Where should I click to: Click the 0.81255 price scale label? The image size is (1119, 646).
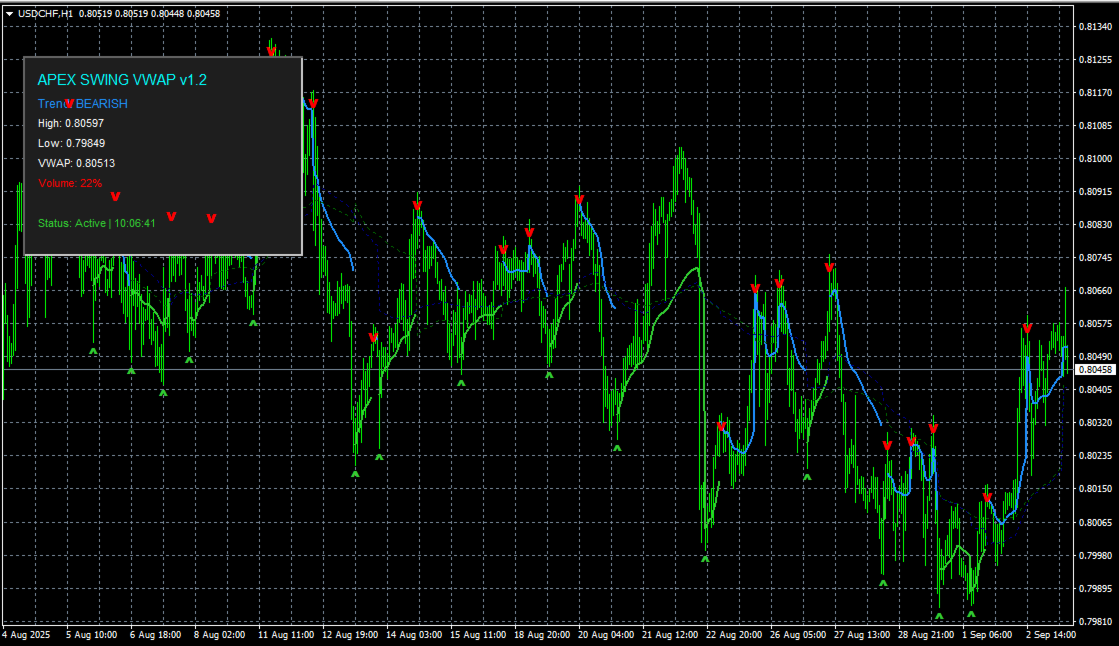coord(1095,59)
